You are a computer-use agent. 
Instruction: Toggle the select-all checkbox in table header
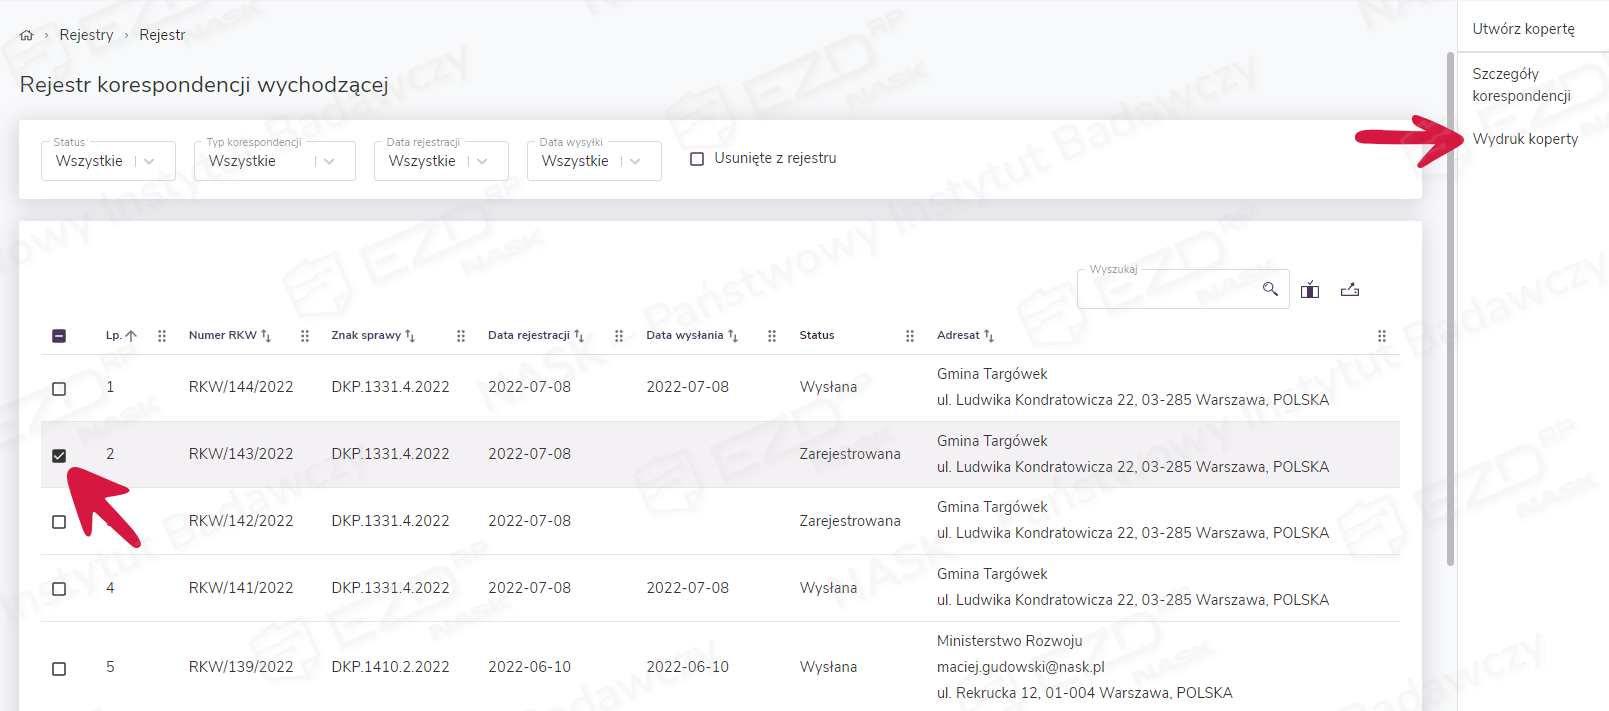59,336
